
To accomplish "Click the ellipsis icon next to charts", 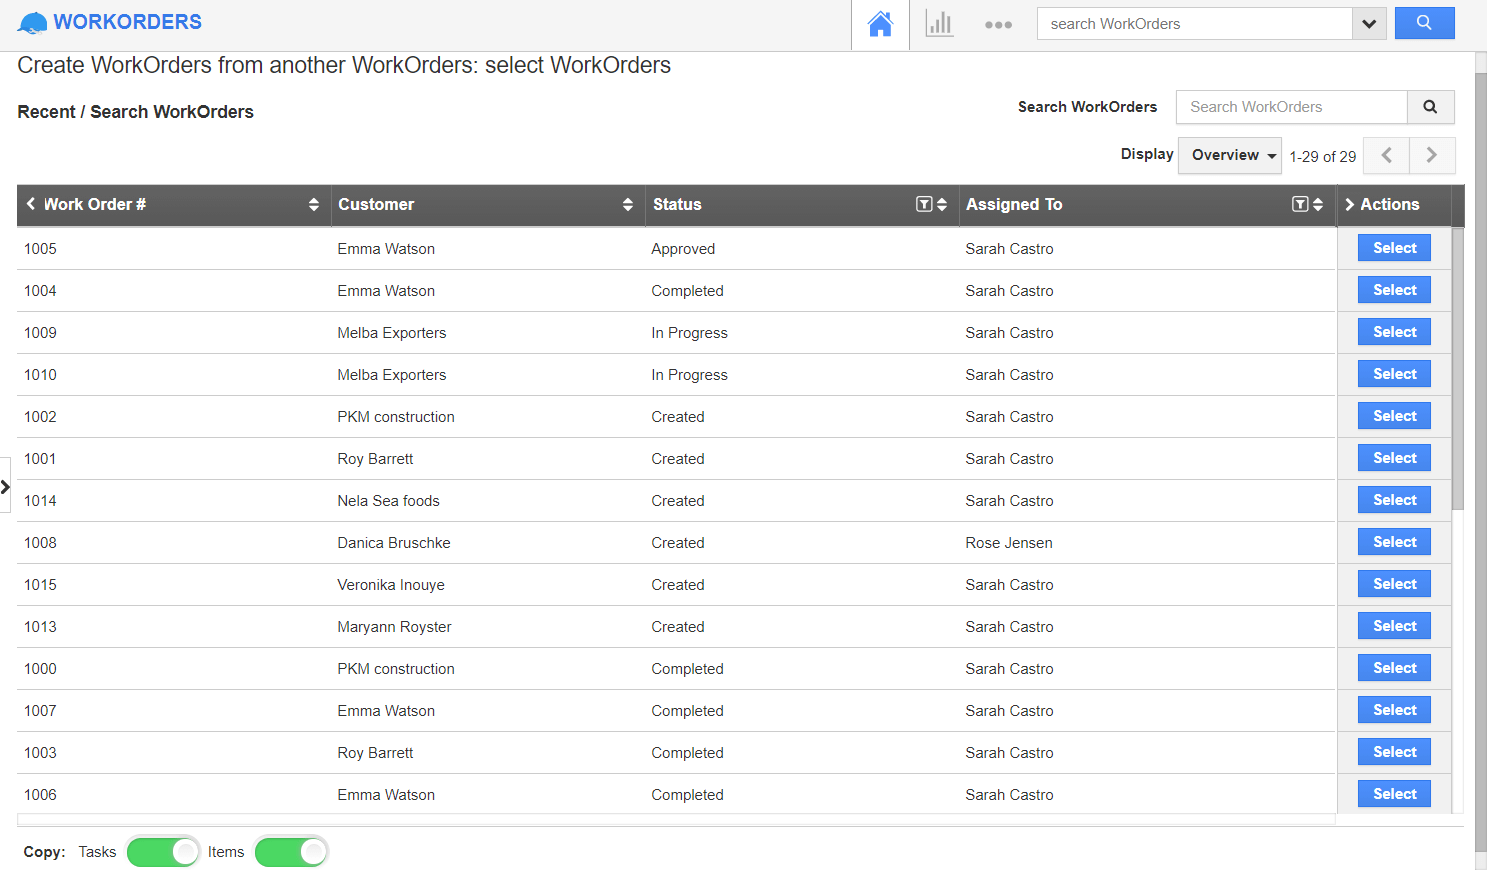I will pos(998,23).
